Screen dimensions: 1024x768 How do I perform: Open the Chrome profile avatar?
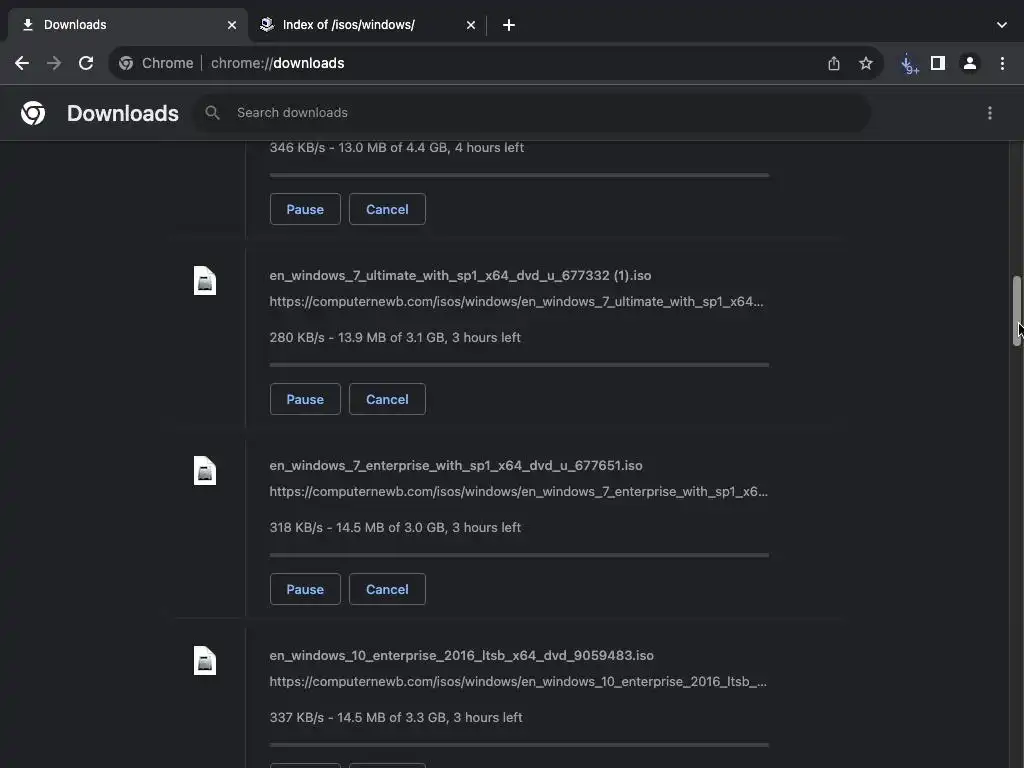click(x=970, y=63)
